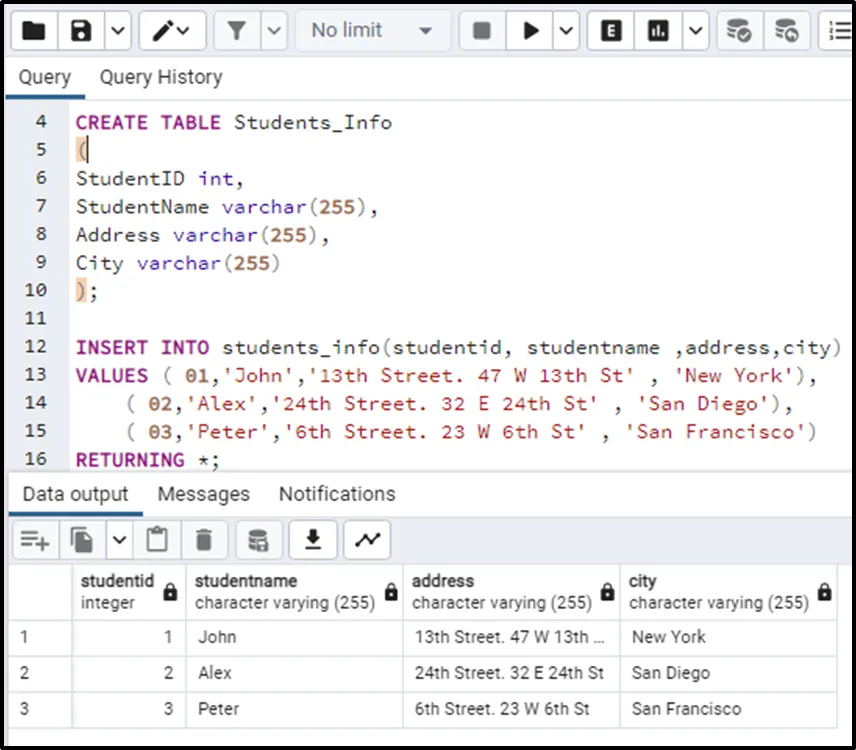Click the Delete row trash icon
856x750 pixels.
(x=204, y=541)
